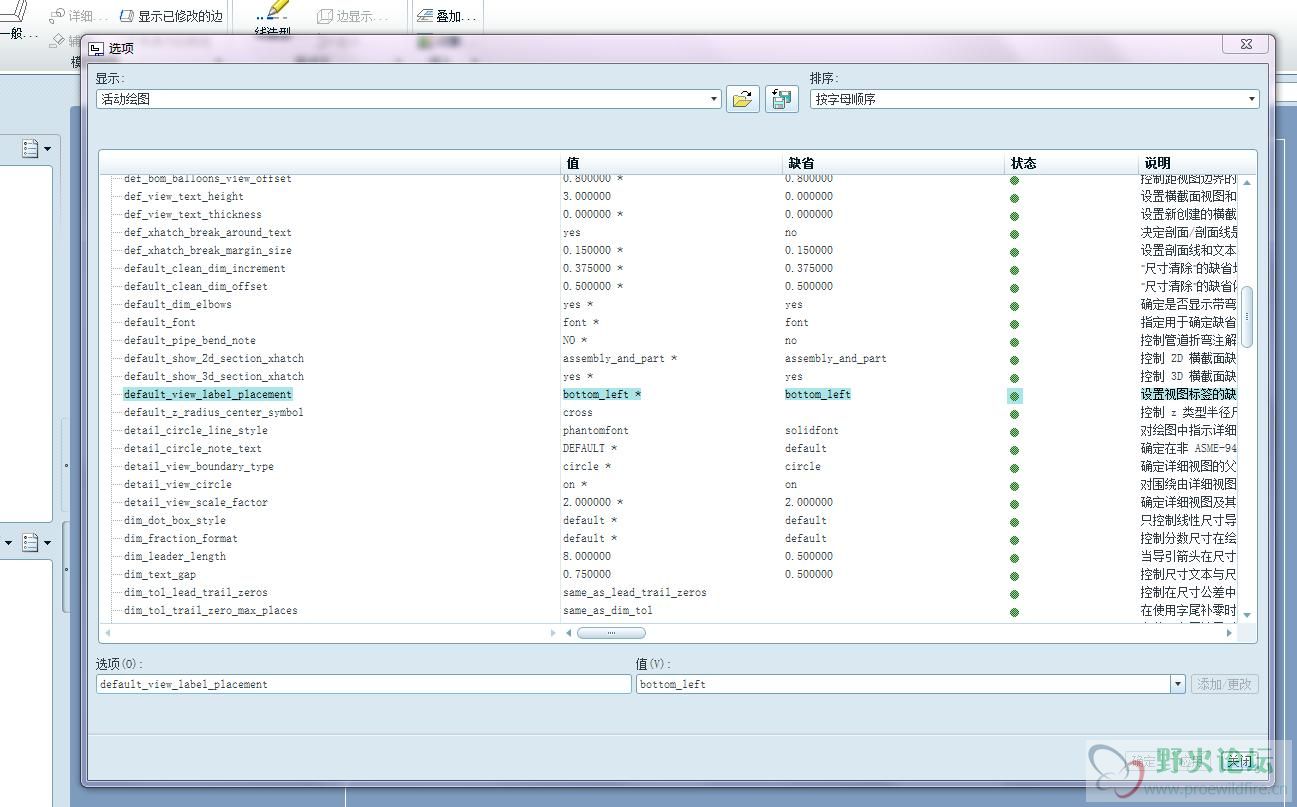Viewport: 1297px width, 807px height.
Task: Expand arrow next to lower left-panel list icon
Action: point(47,542)
